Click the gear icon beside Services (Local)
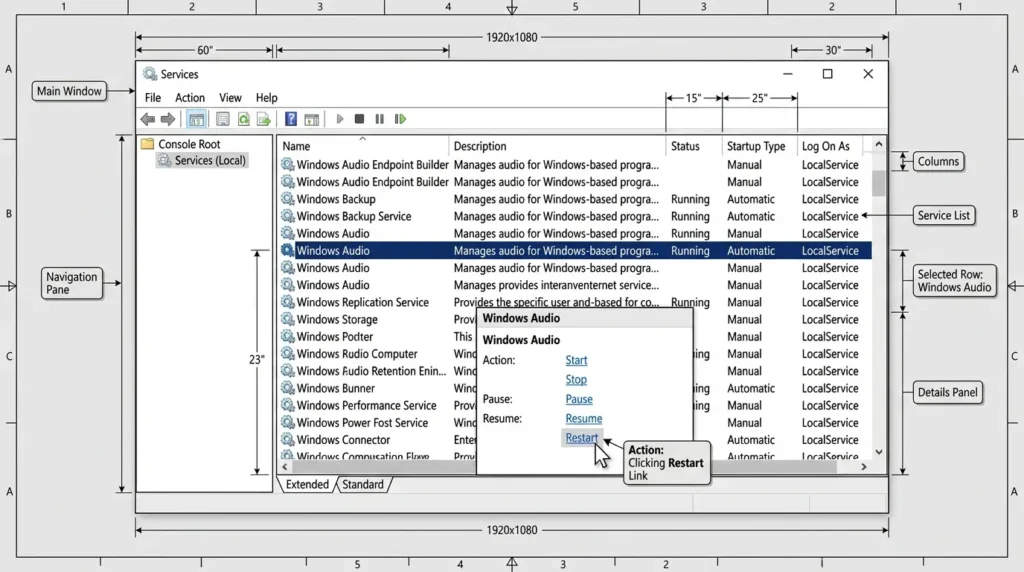The image size is (1024, 572). [165, 161]
